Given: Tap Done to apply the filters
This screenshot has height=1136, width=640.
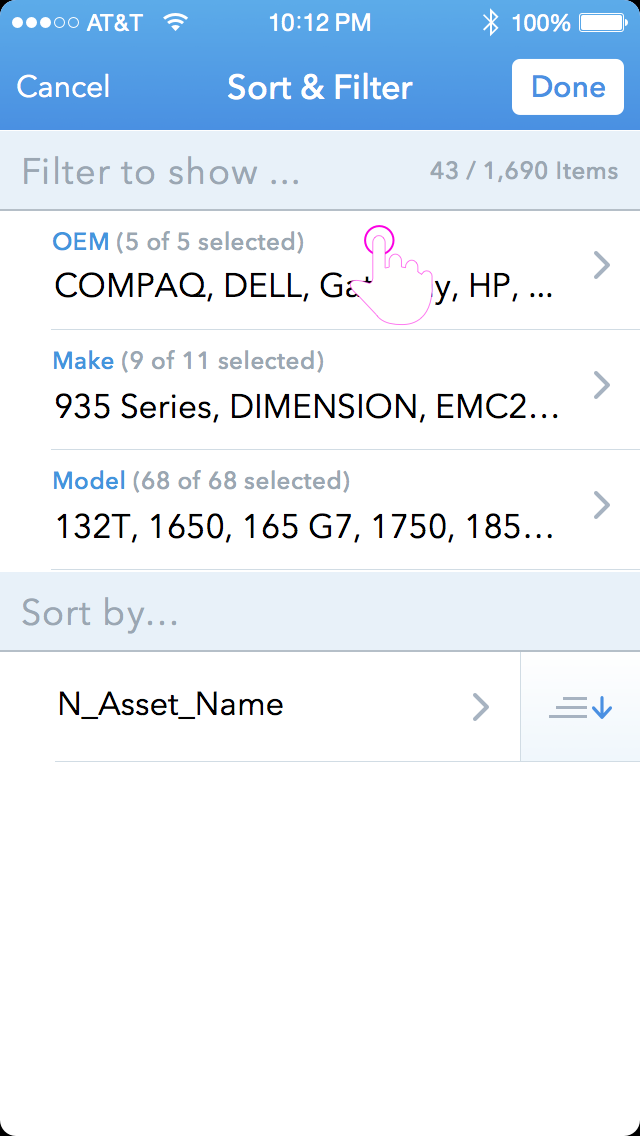Looking at the screenshot, I should tap(567, 87).
